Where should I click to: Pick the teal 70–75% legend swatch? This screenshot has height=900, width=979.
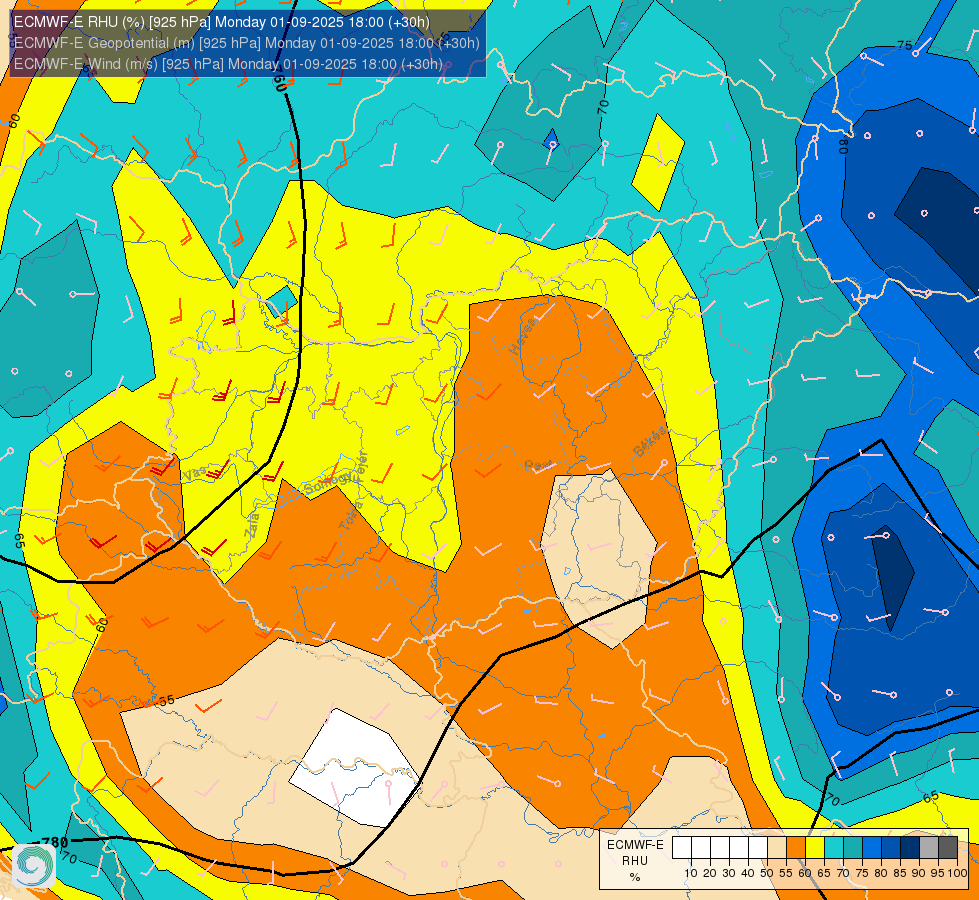tap(853, 847)
